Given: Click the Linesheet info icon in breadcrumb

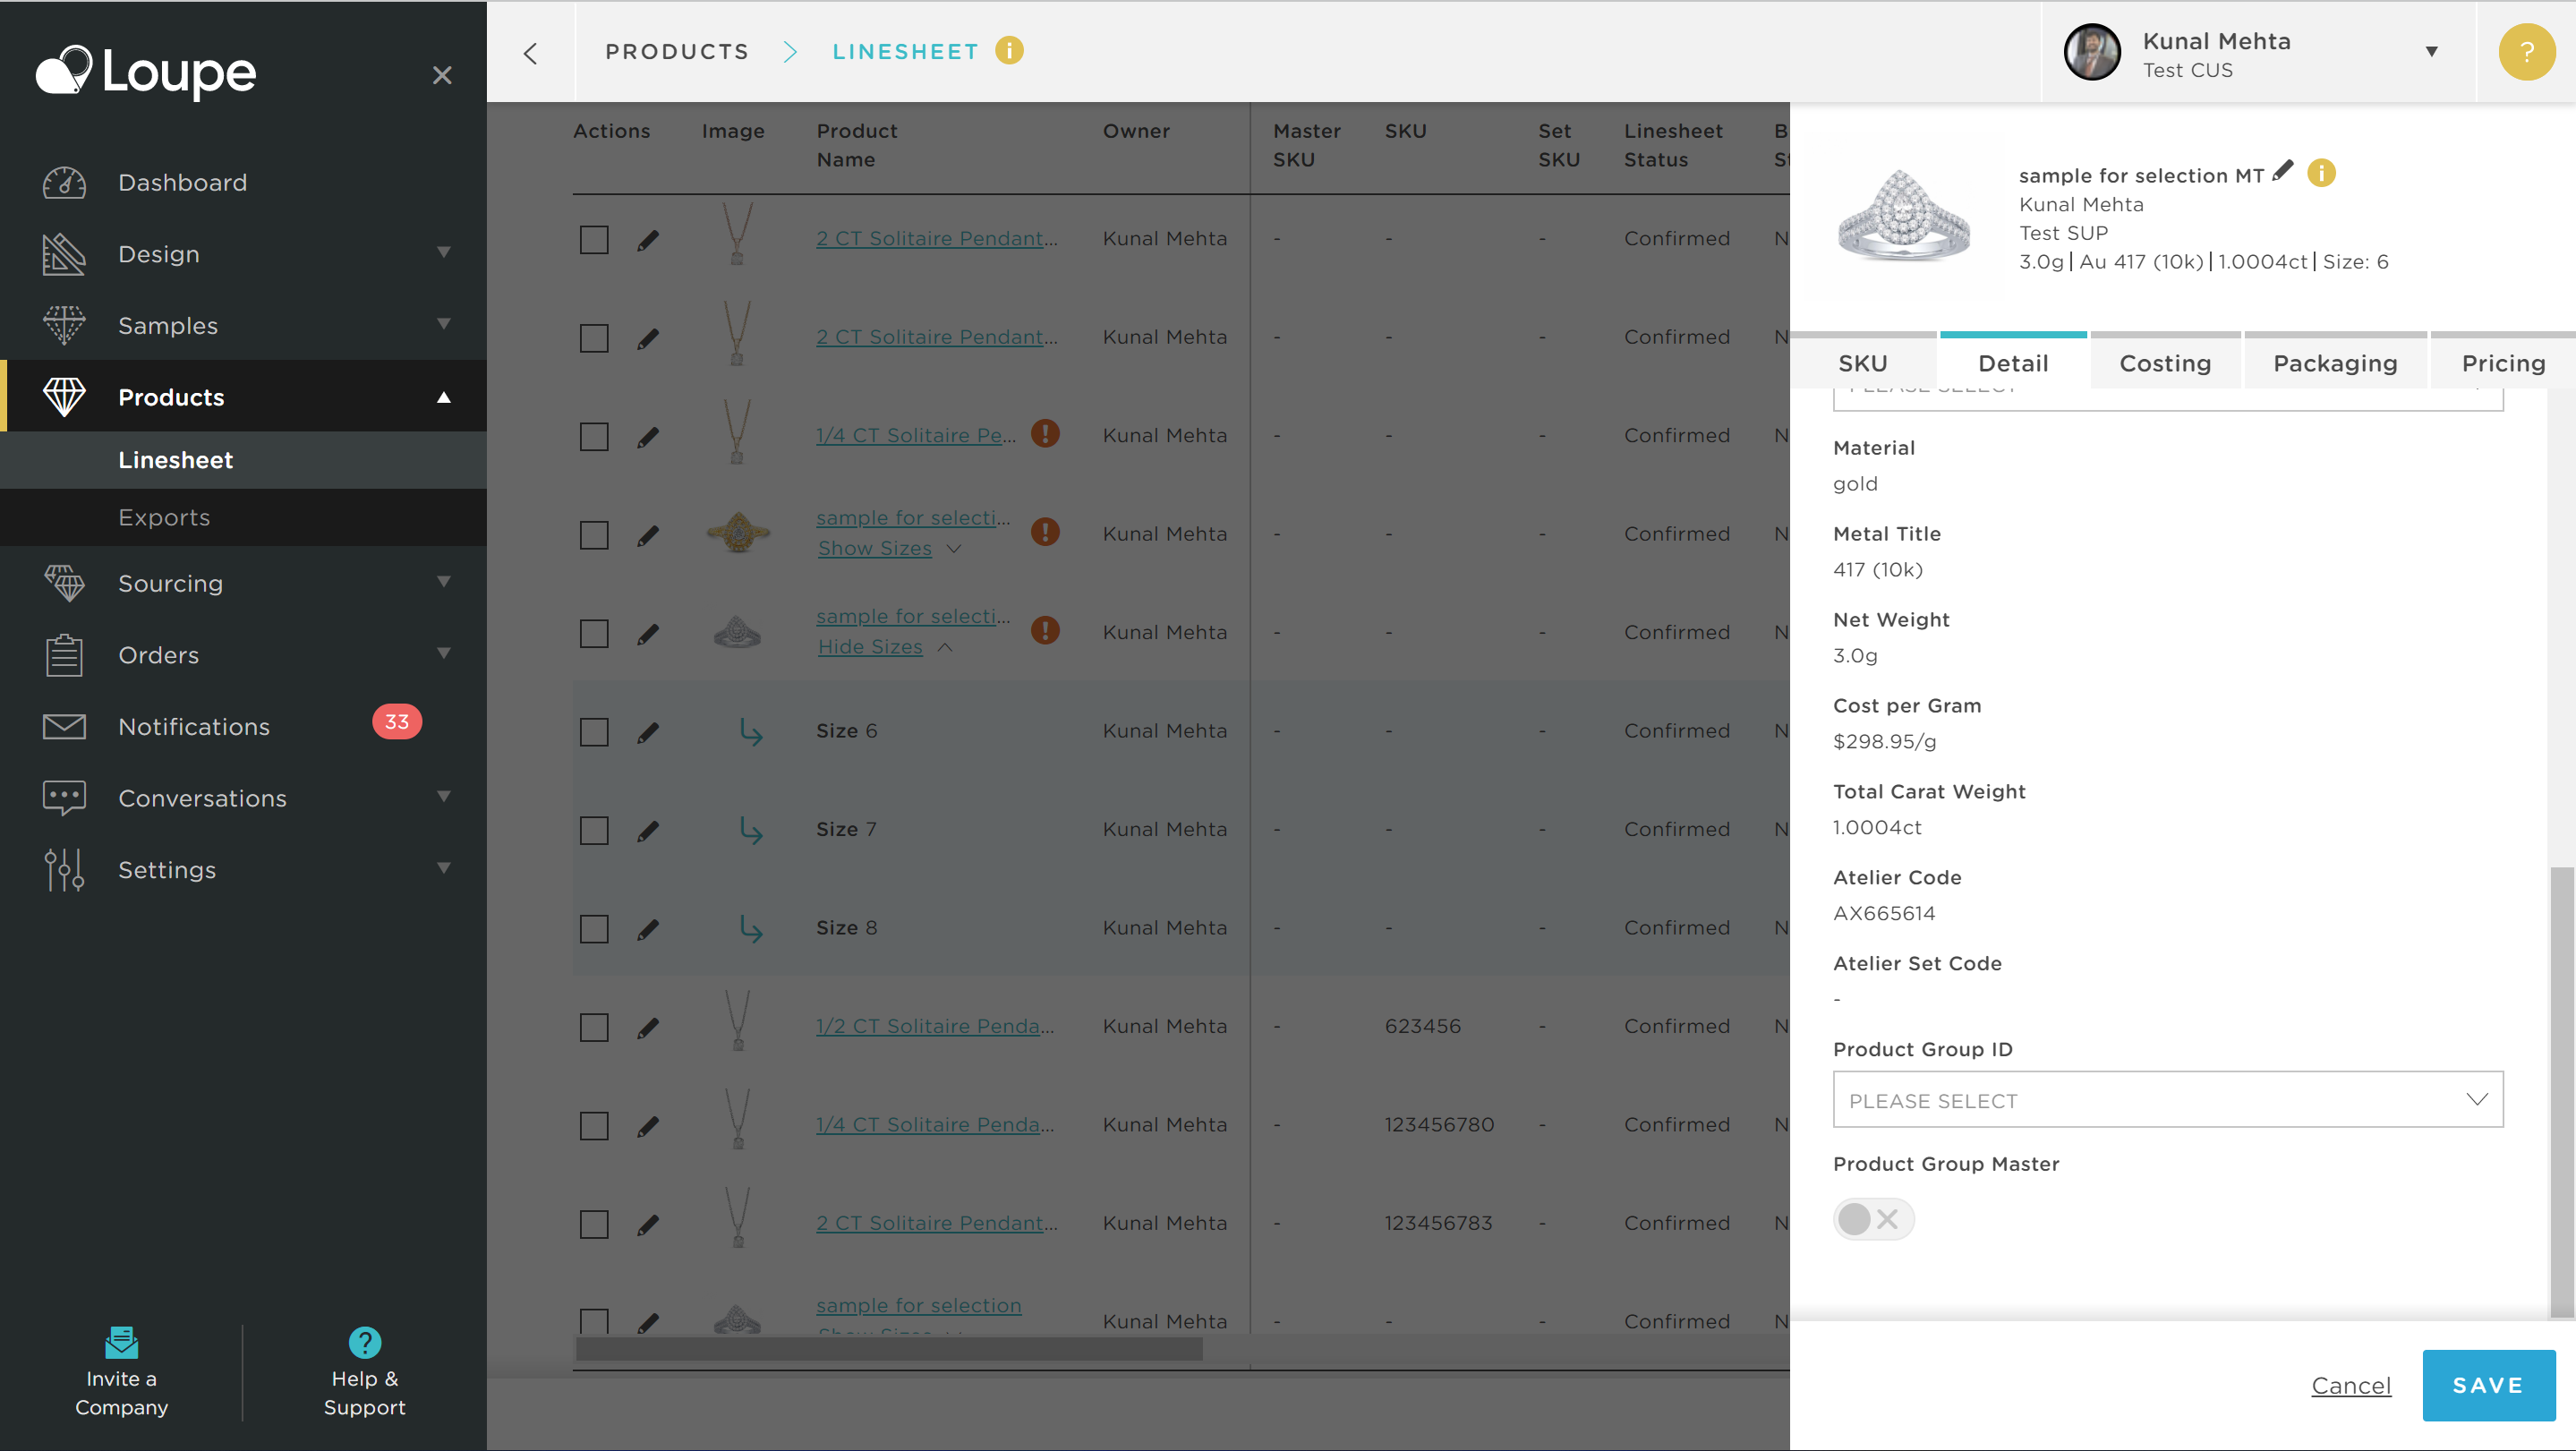Looking at the screenshot, I should tap(1009, 50).
